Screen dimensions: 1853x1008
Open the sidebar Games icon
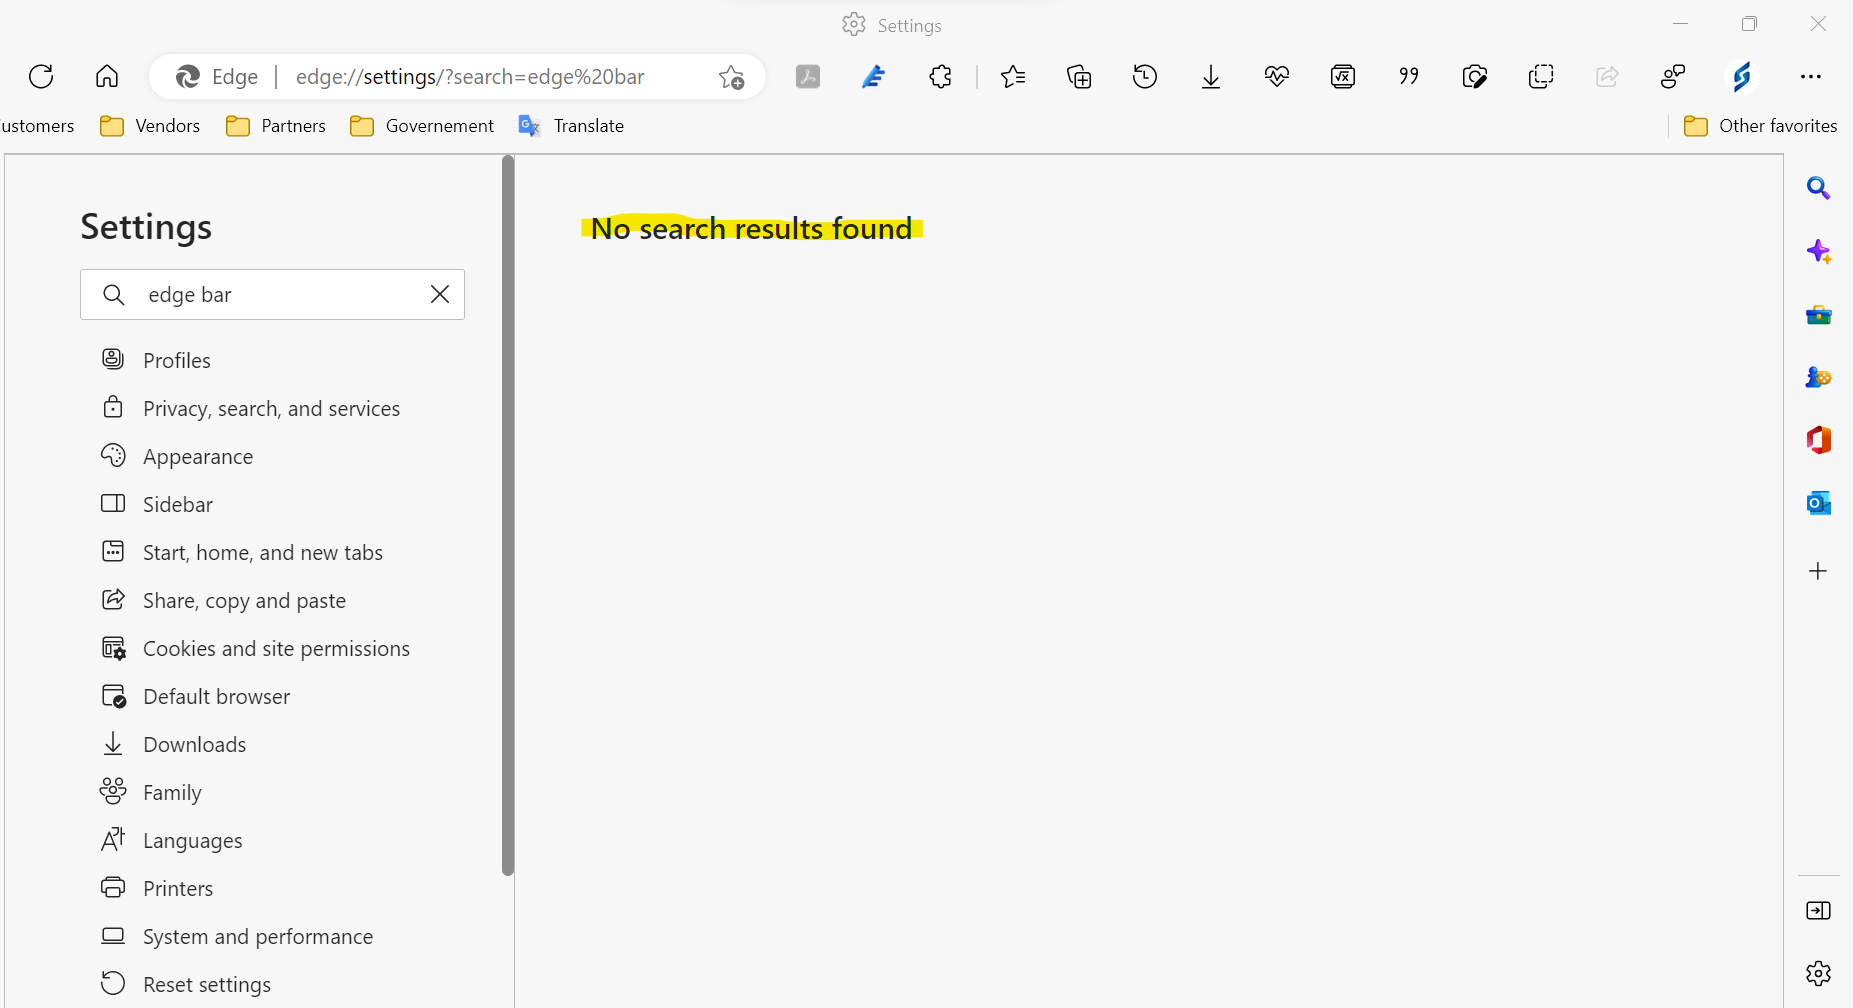pos(1819,377)
